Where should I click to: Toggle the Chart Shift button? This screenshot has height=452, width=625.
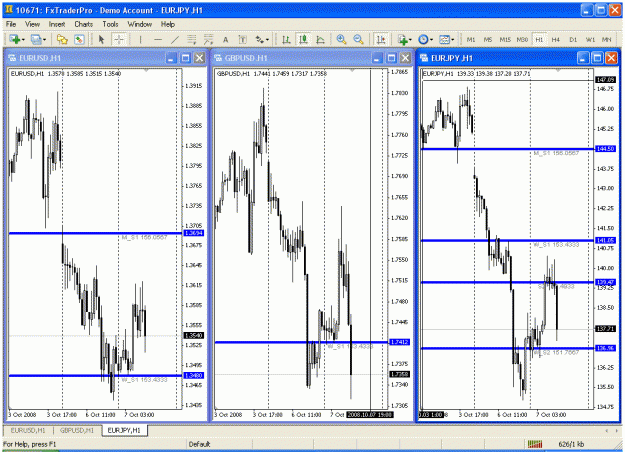[x=381, y=39]
